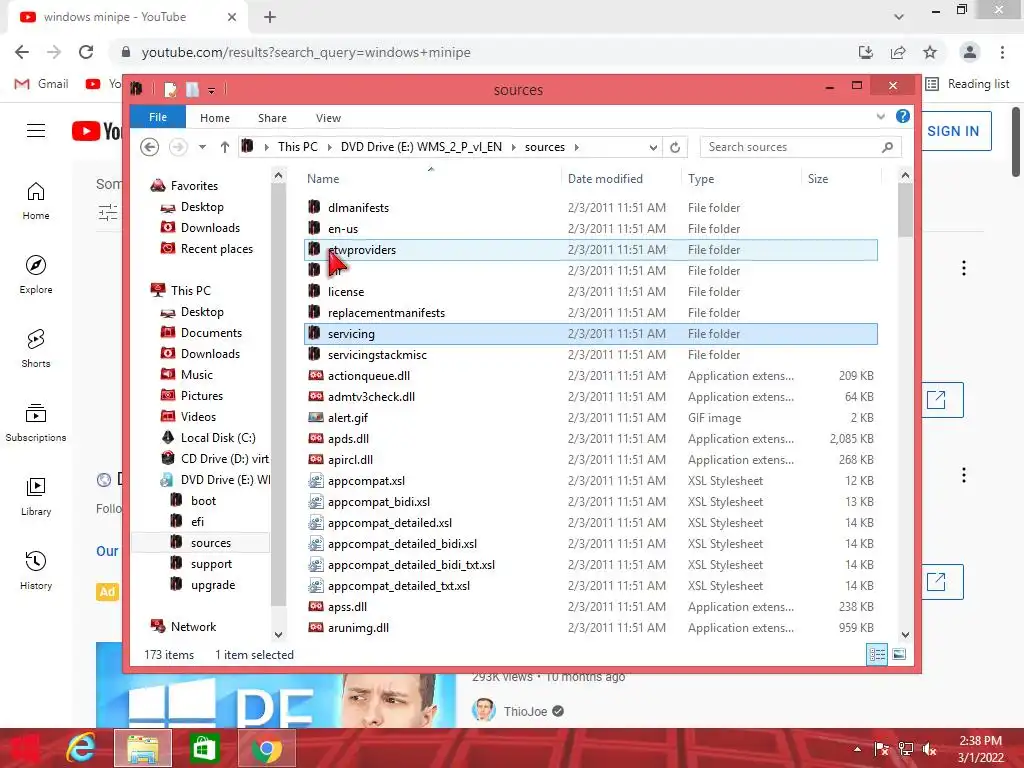The height and width of the screenshot is (768, 1024).
Task: Switch to large icons view layout
Action: [899, 654]
